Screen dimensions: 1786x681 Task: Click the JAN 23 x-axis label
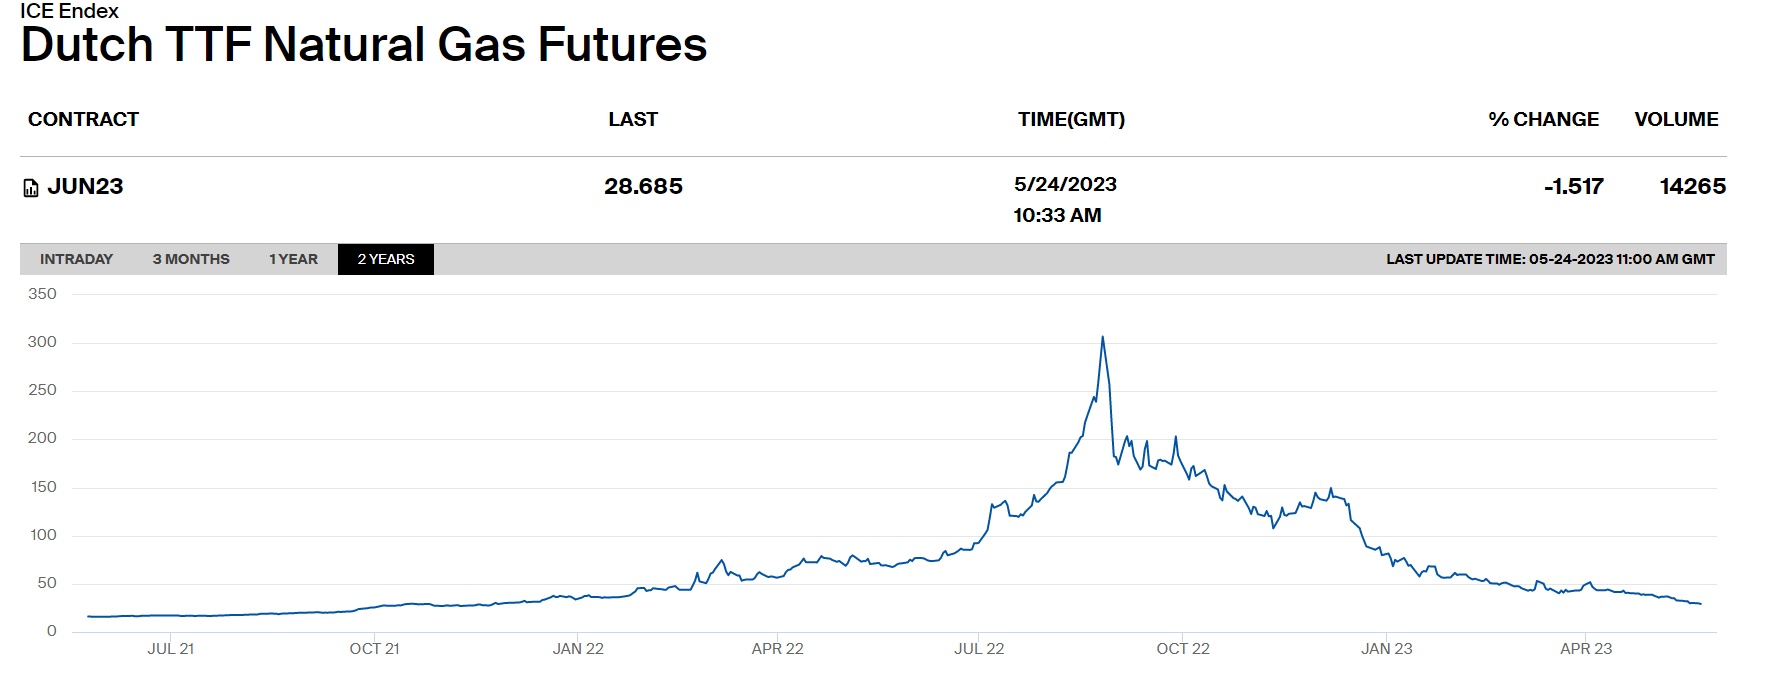(x=1386, y=649)
